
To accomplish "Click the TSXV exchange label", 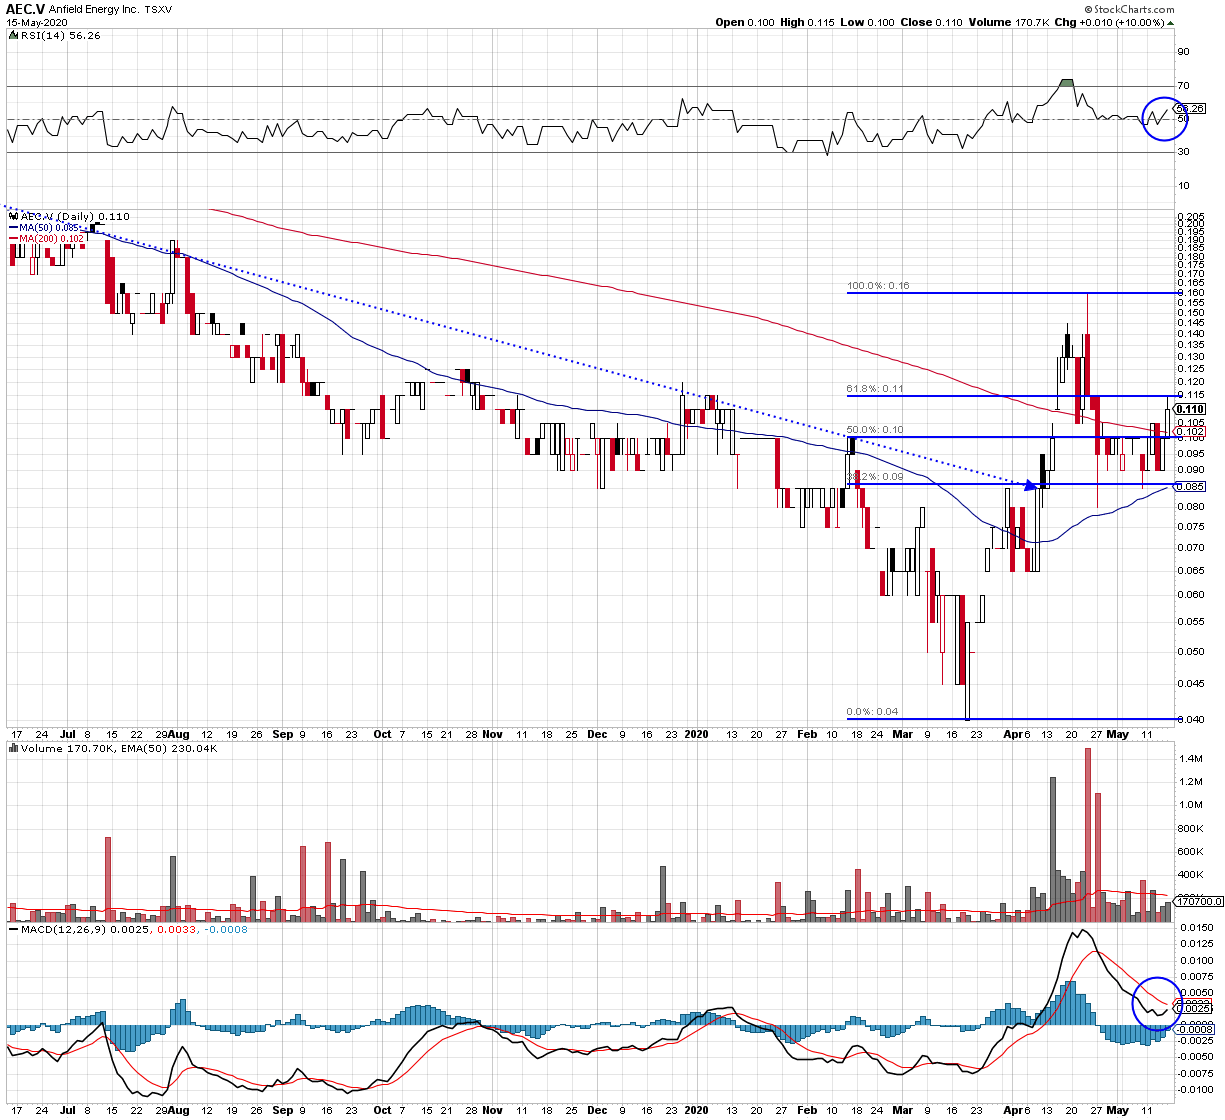I will [x=157, y=9].
